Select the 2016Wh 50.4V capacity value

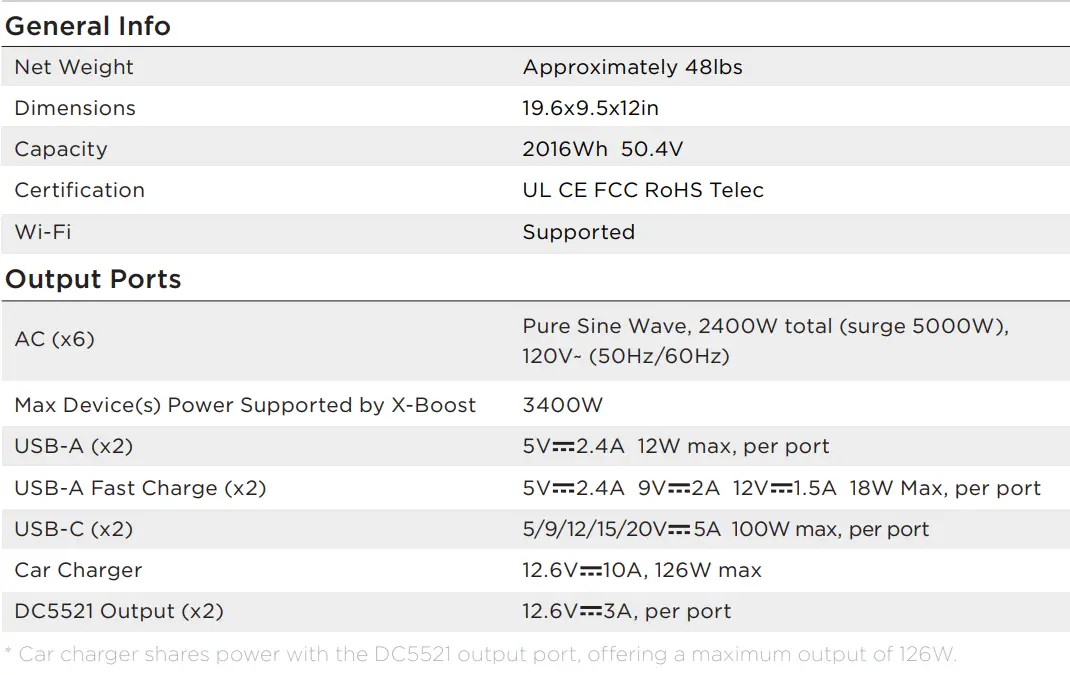(602, 149)
